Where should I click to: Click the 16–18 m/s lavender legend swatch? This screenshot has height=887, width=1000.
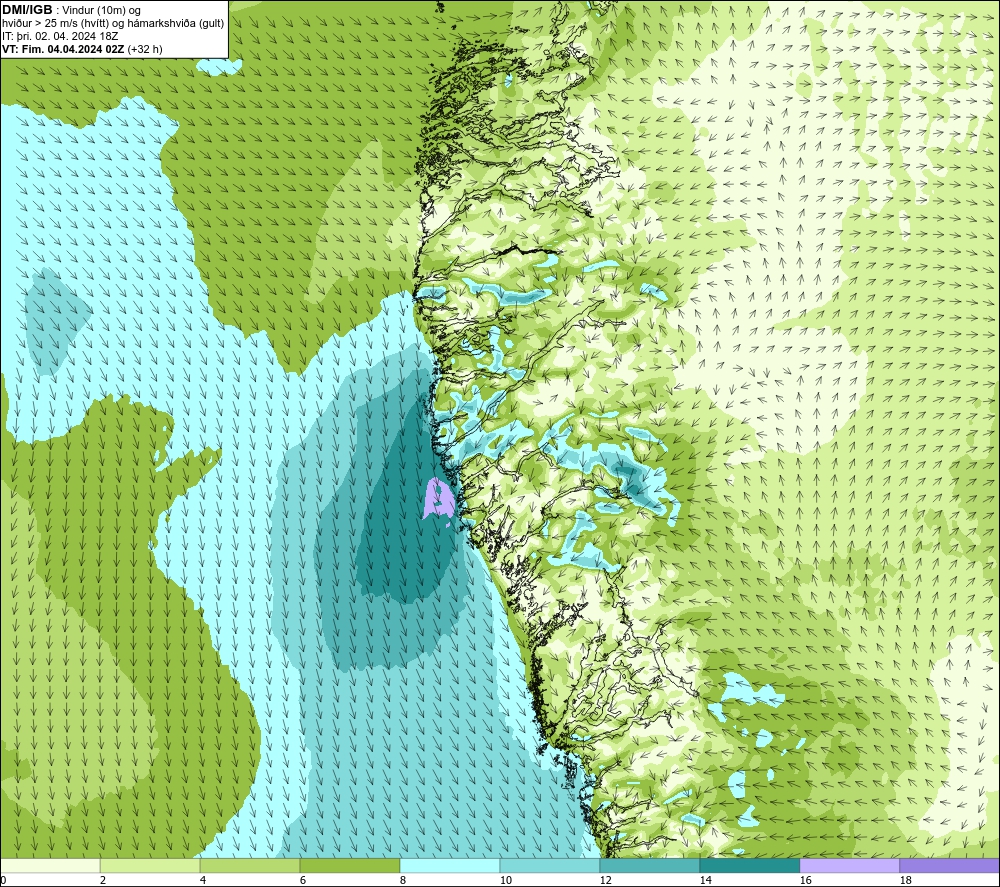point(849,865)
